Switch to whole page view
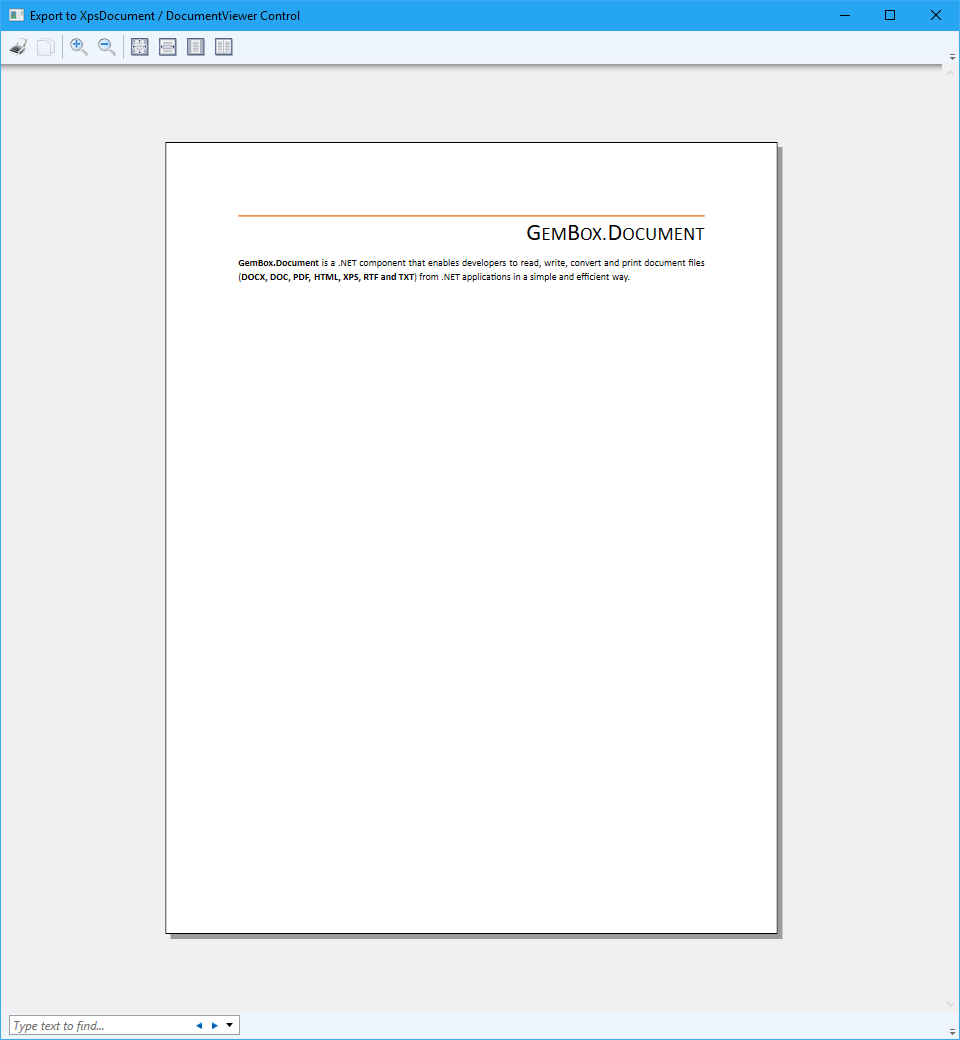 coord(196,47)
